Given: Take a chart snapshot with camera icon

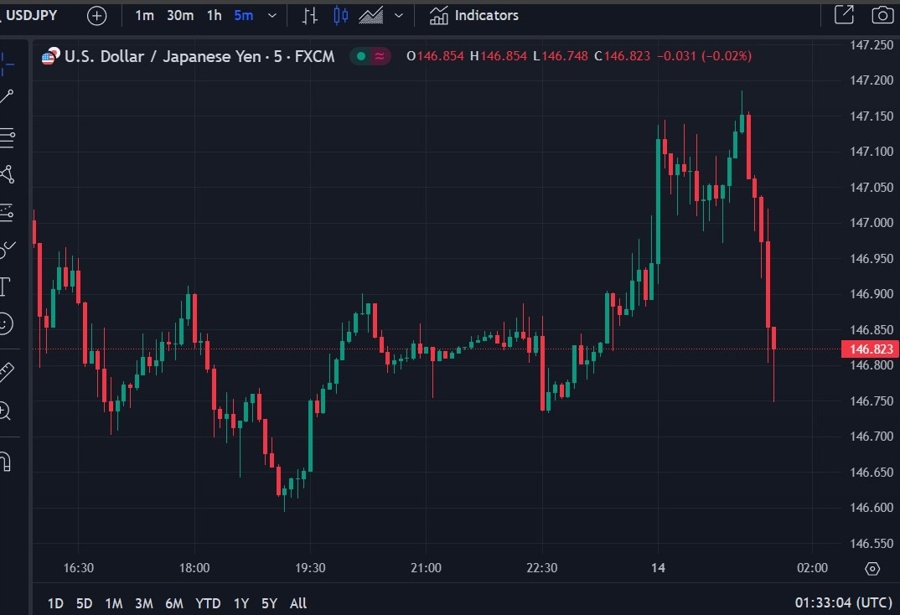Looking at the screenshot, I should [x=881, y=15].
